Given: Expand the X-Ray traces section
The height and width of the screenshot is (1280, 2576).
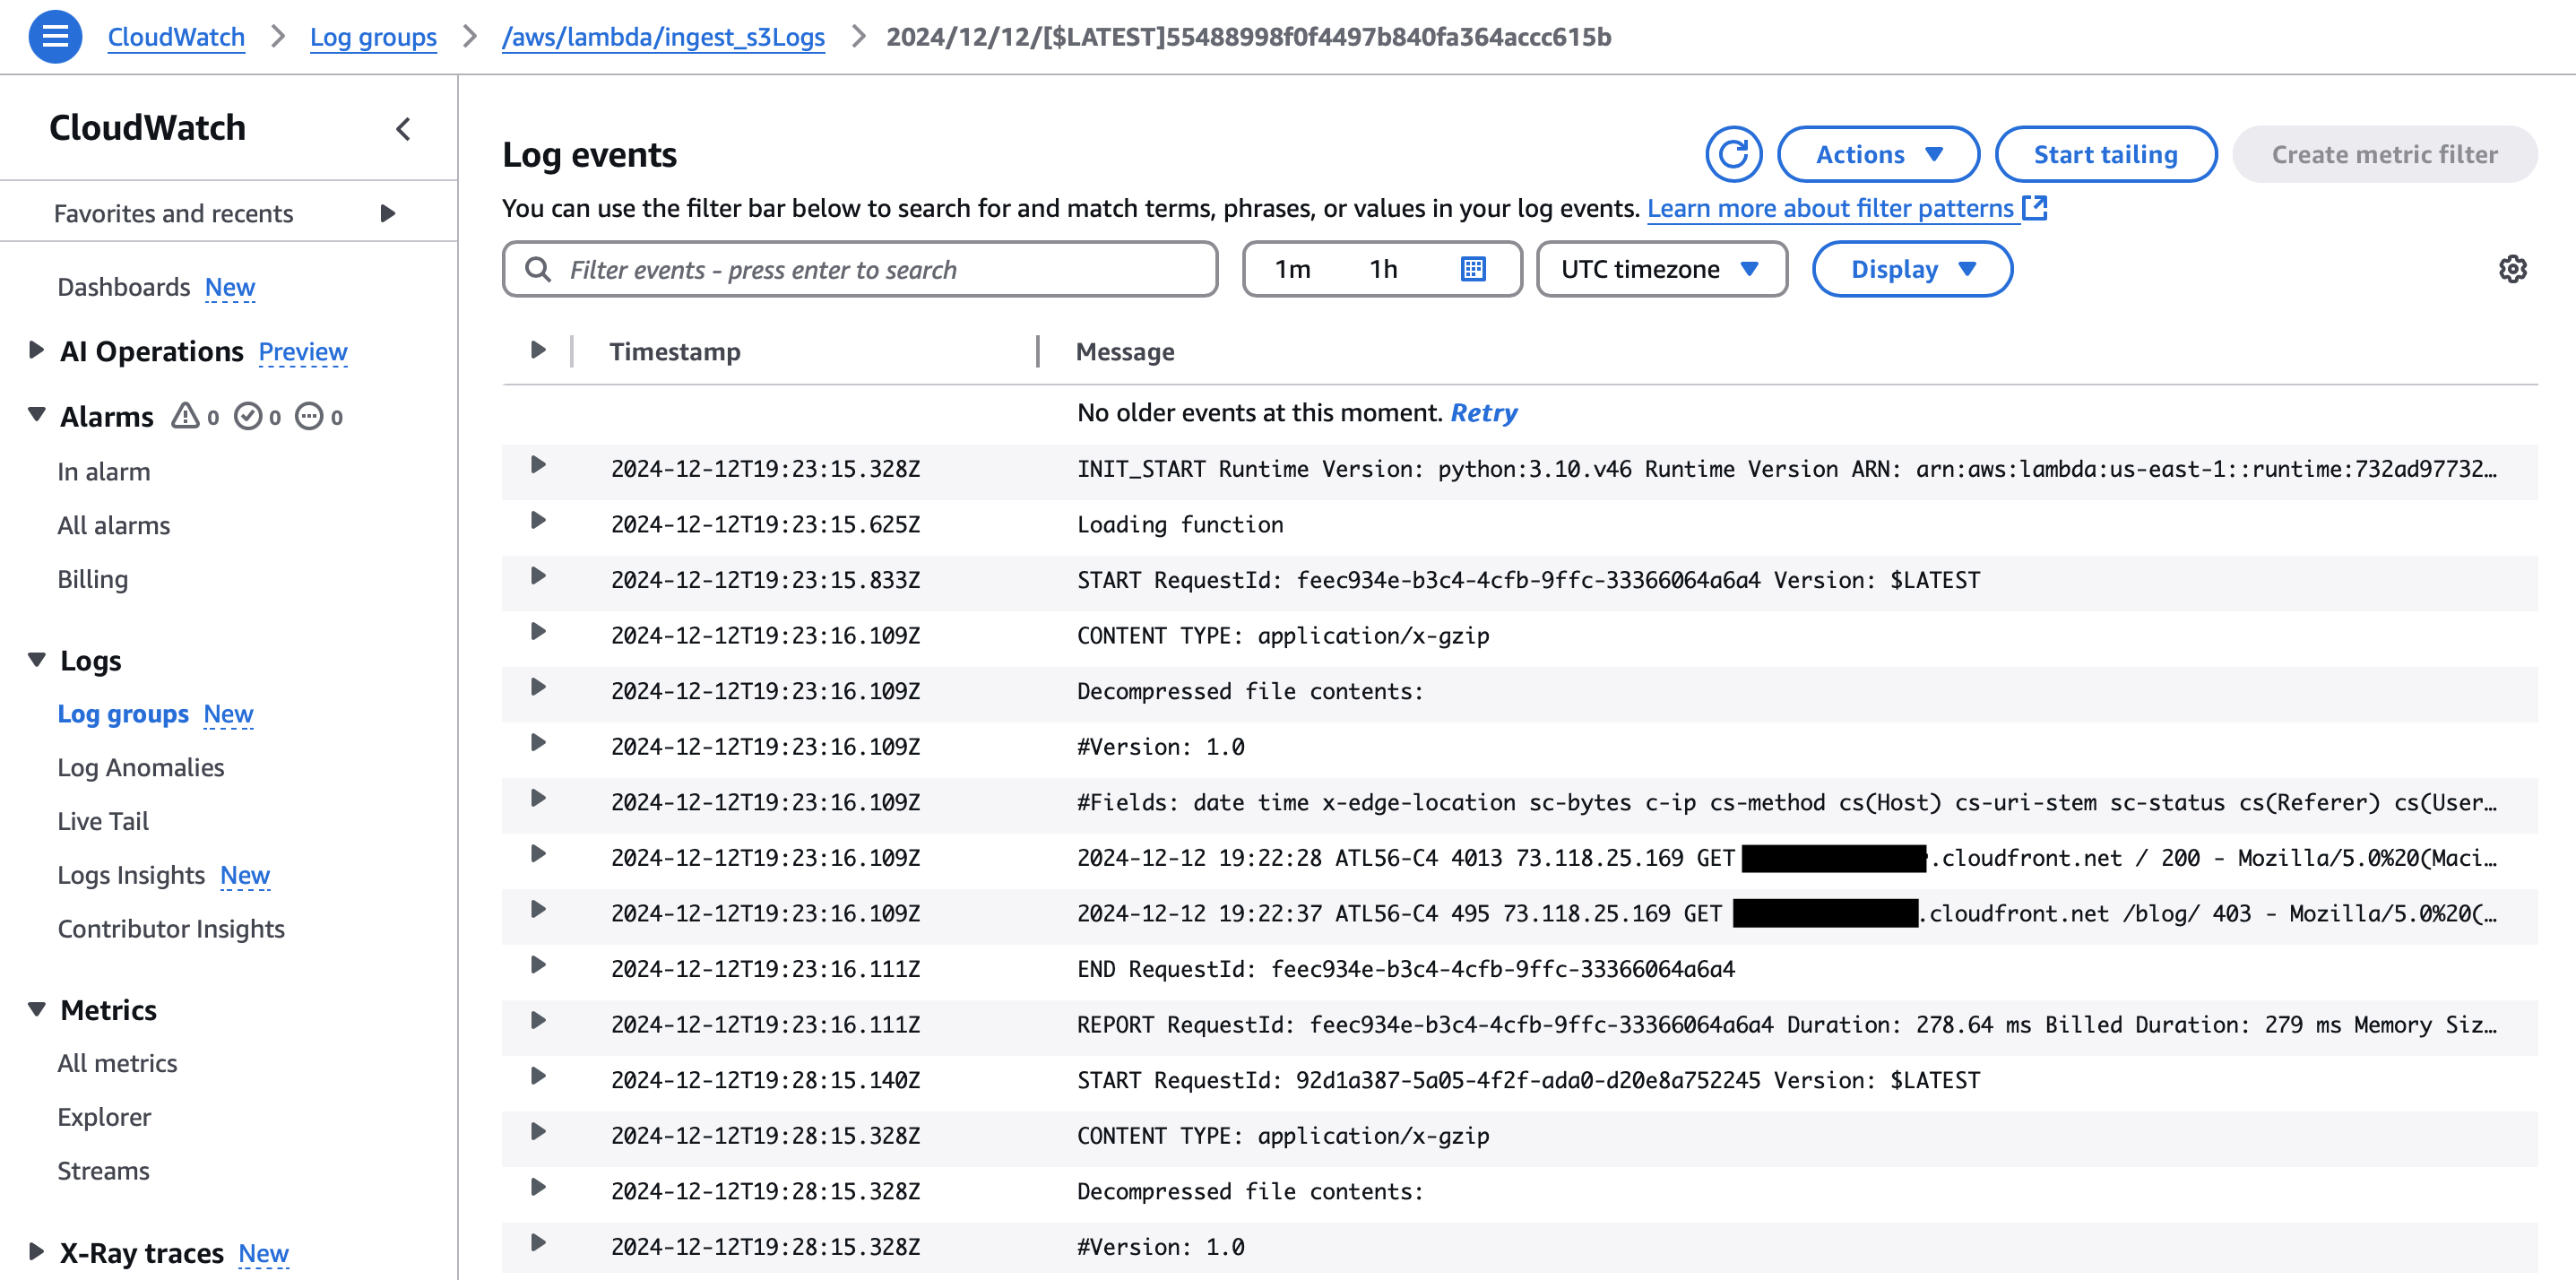Looking at the screenshot, I should (36, 1251).
